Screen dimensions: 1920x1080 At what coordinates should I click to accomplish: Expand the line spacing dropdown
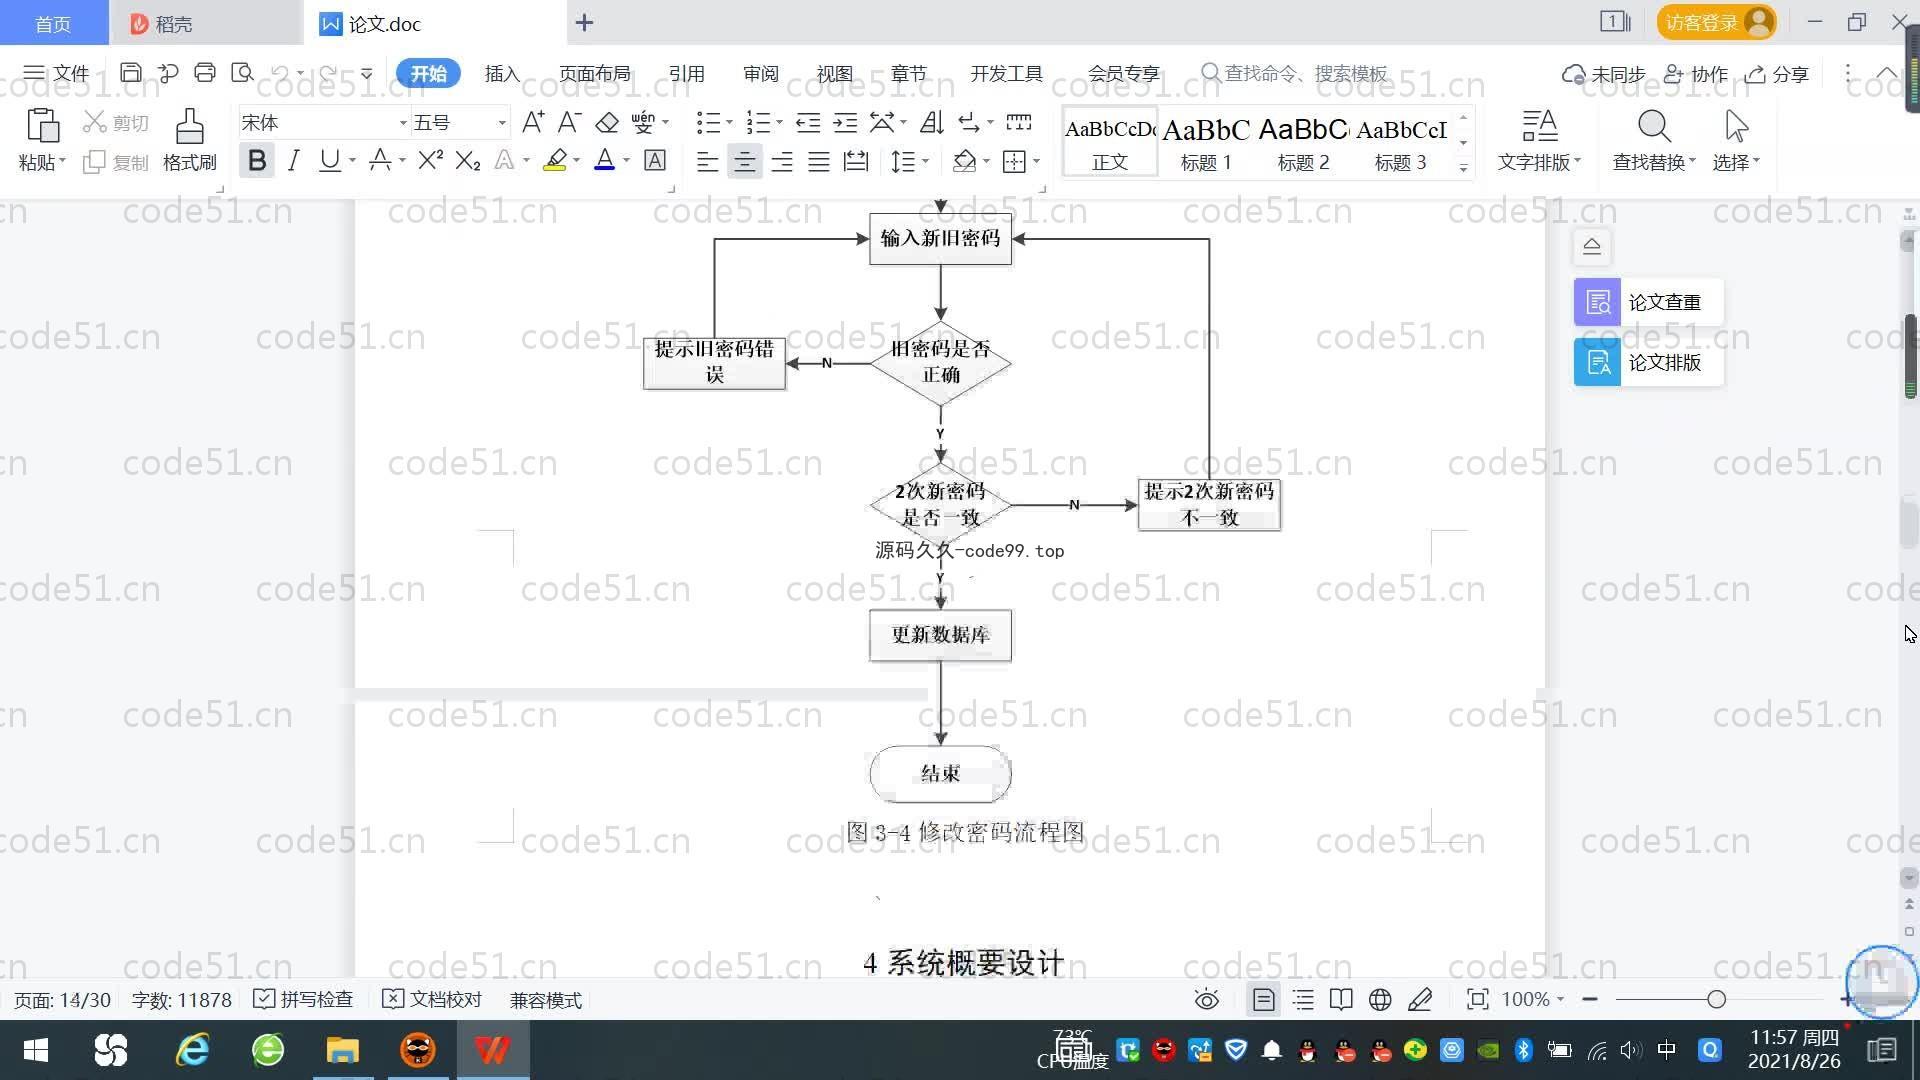(925, 161)
